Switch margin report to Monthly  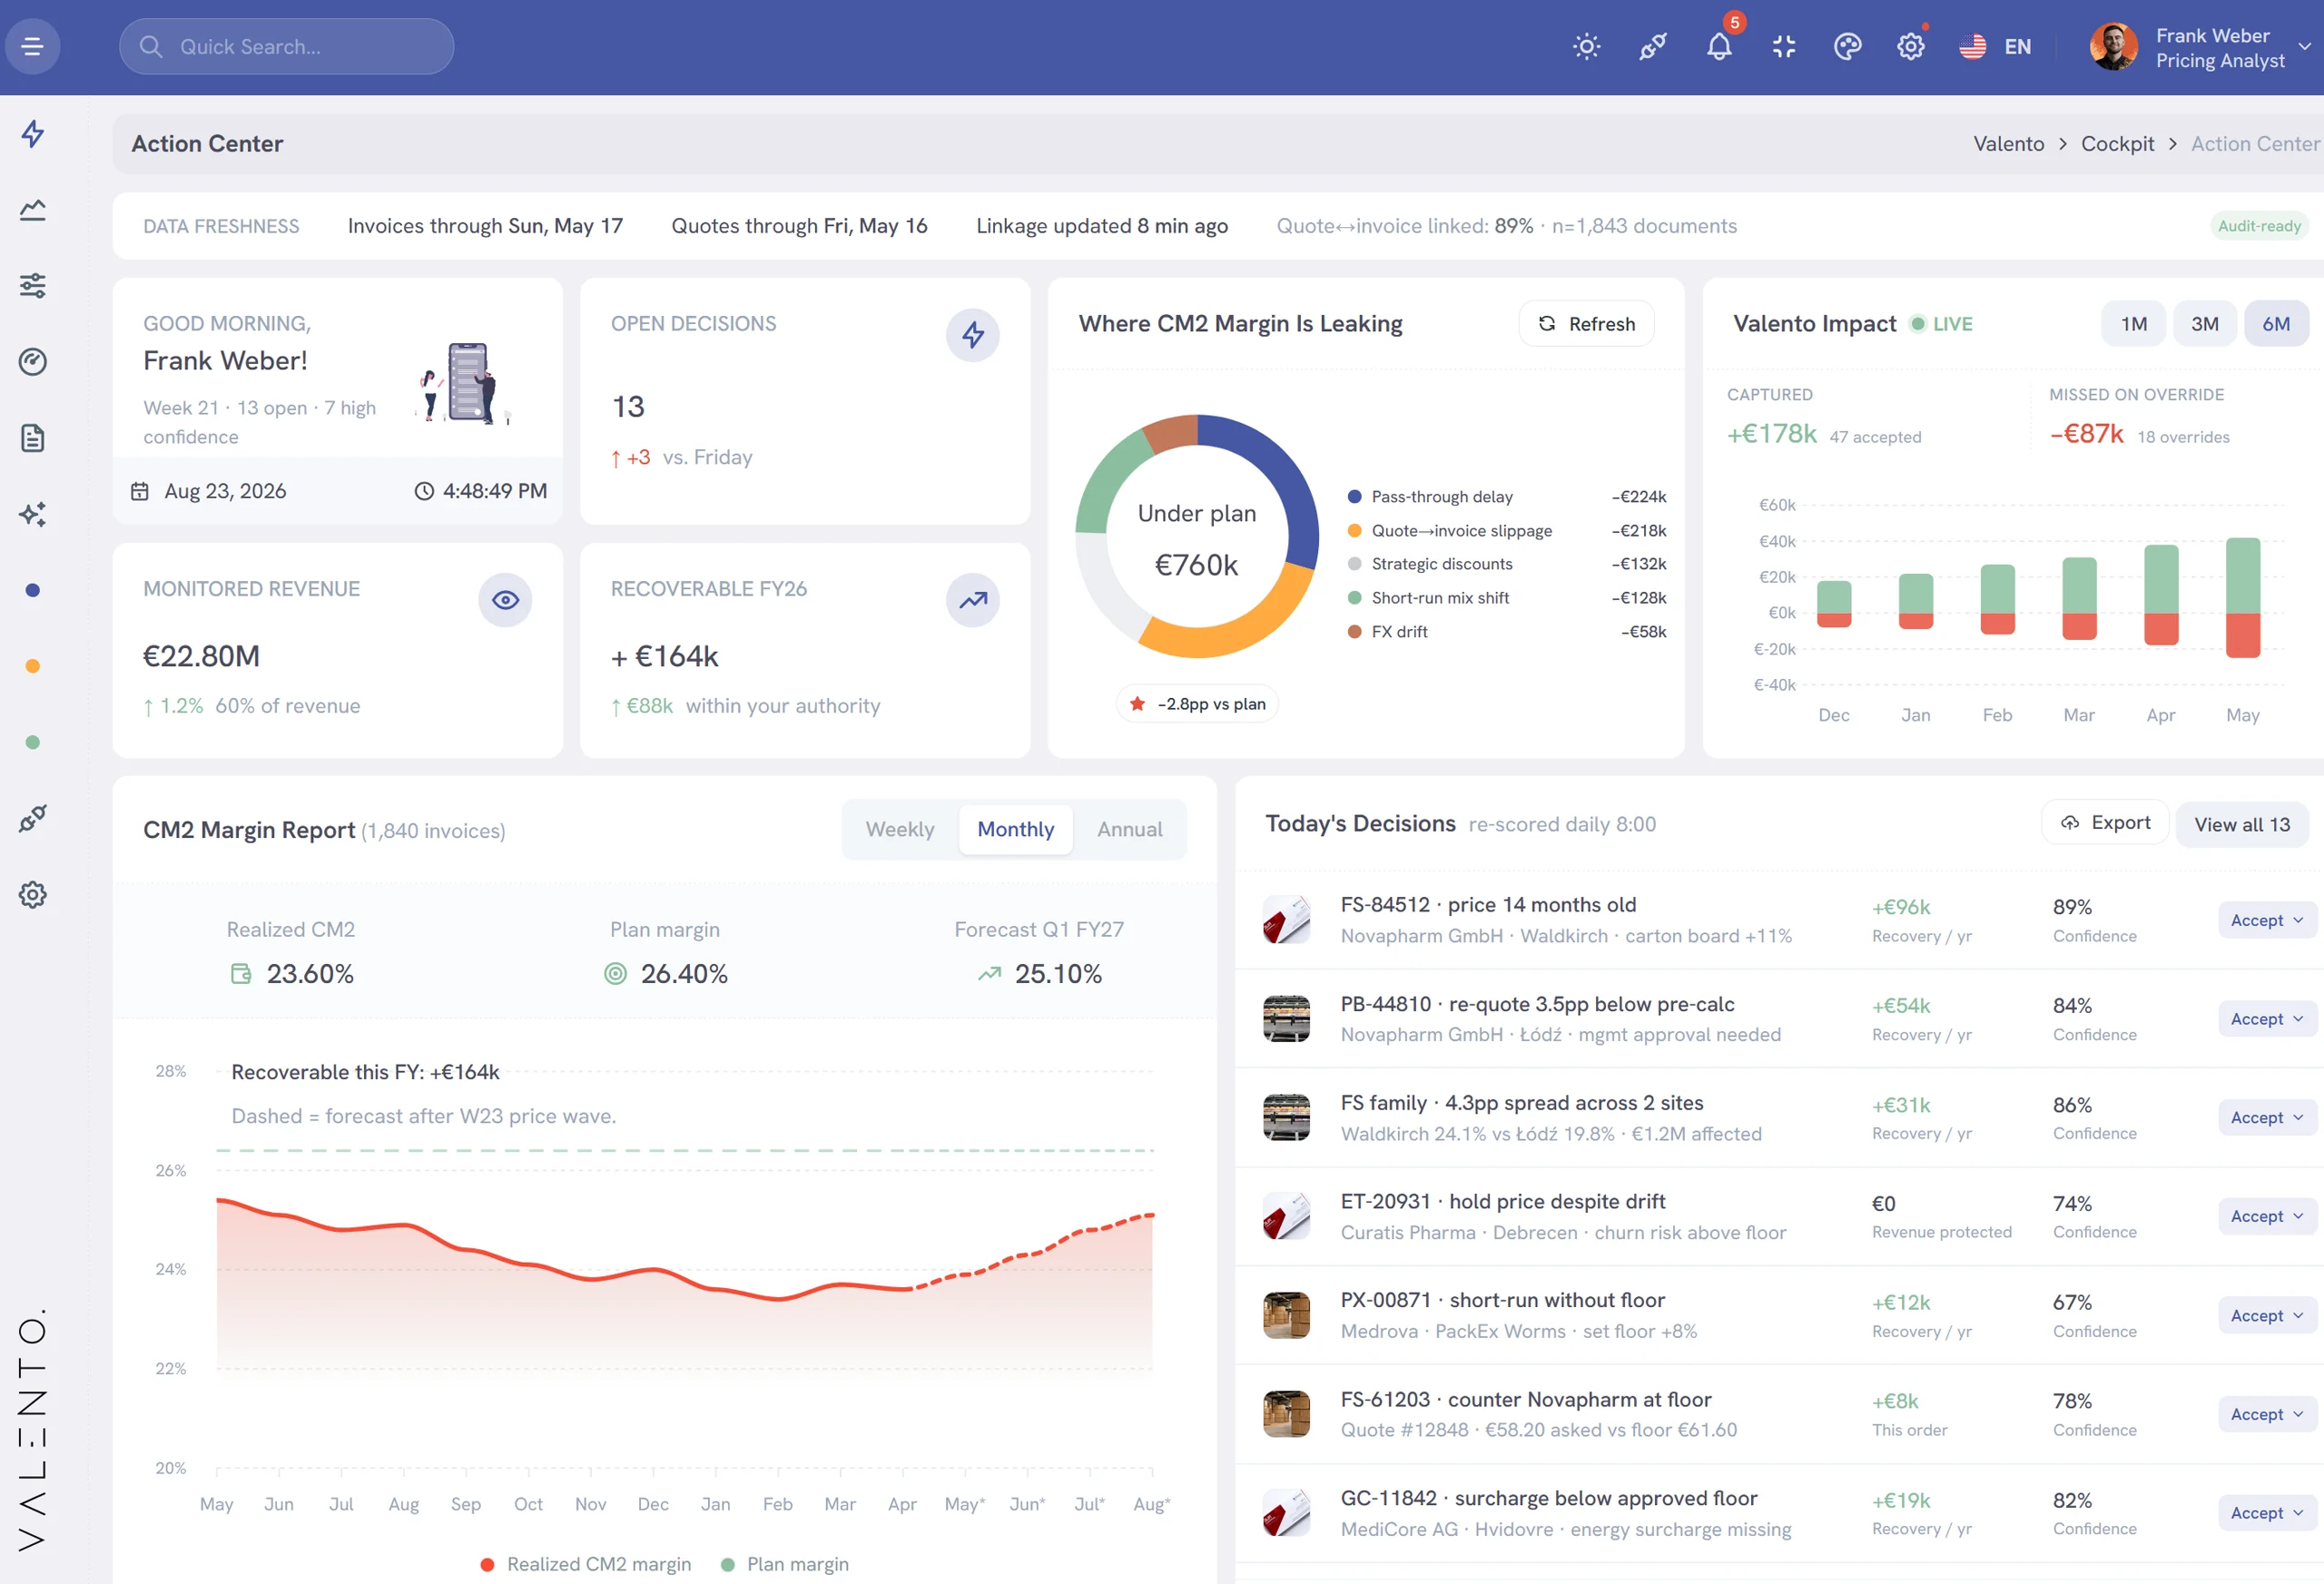click(1015, 830)
